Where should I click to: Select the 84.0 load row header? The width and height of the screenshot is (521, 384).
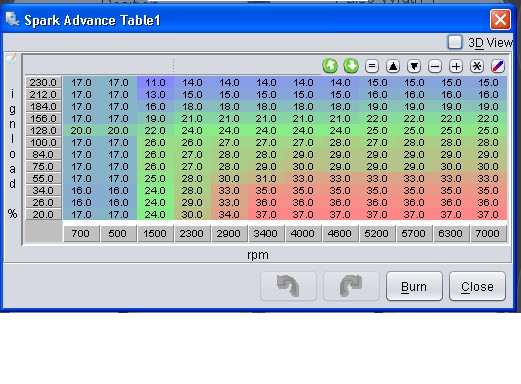tap(44, 154)
